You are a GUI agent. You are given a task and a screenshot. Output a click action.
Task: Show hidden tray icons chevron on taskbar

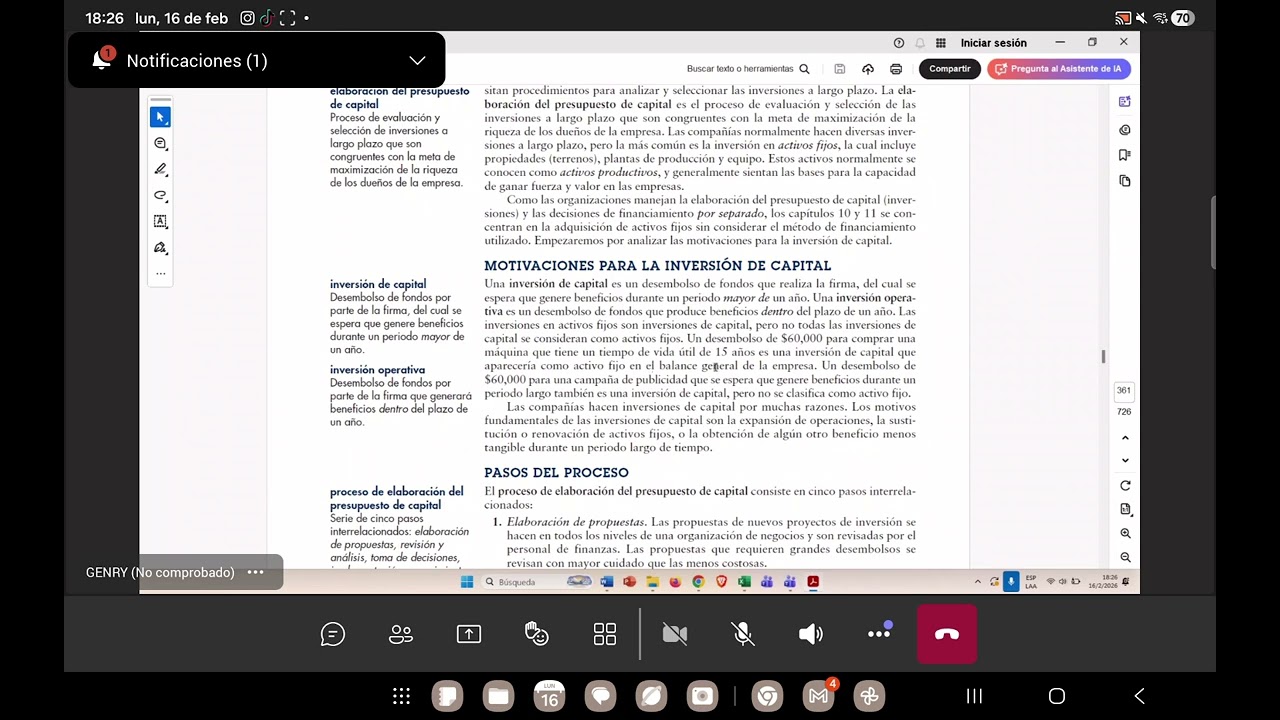978,582
